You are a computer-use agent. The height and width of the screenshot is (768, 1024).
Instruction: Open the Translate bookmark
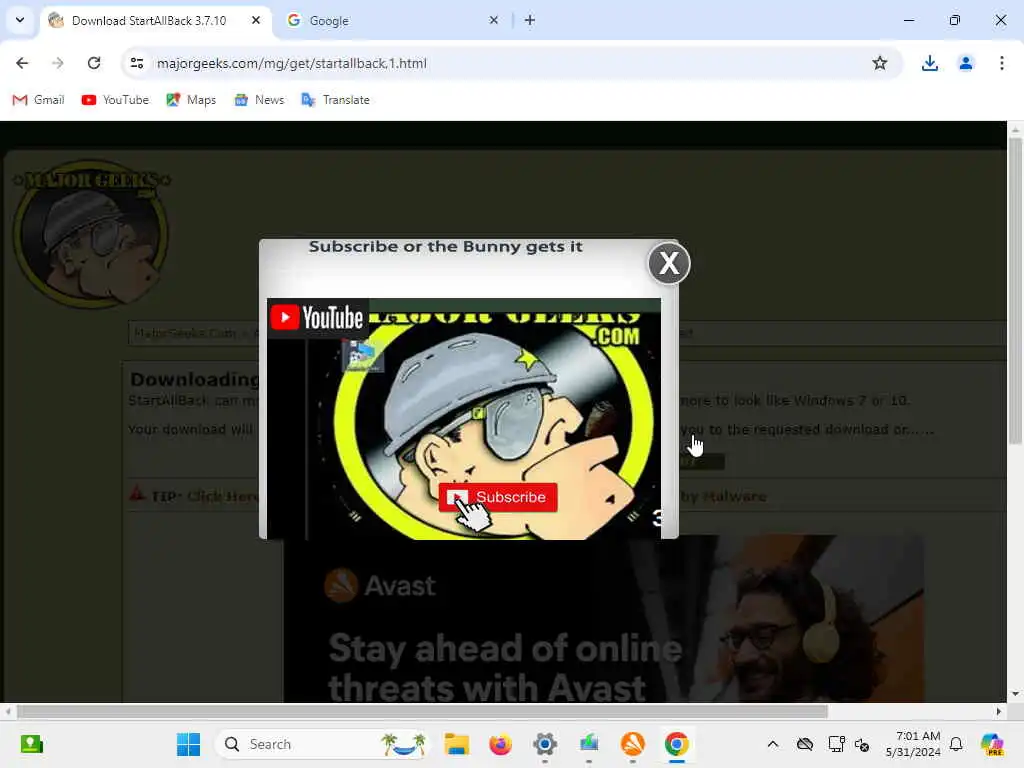[335, 100]
